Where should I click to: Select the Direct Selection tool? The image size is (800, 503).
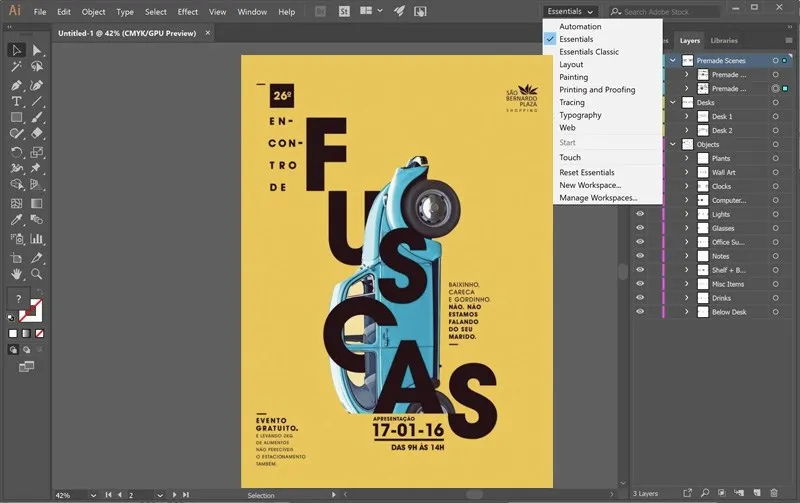pos(36,50)
